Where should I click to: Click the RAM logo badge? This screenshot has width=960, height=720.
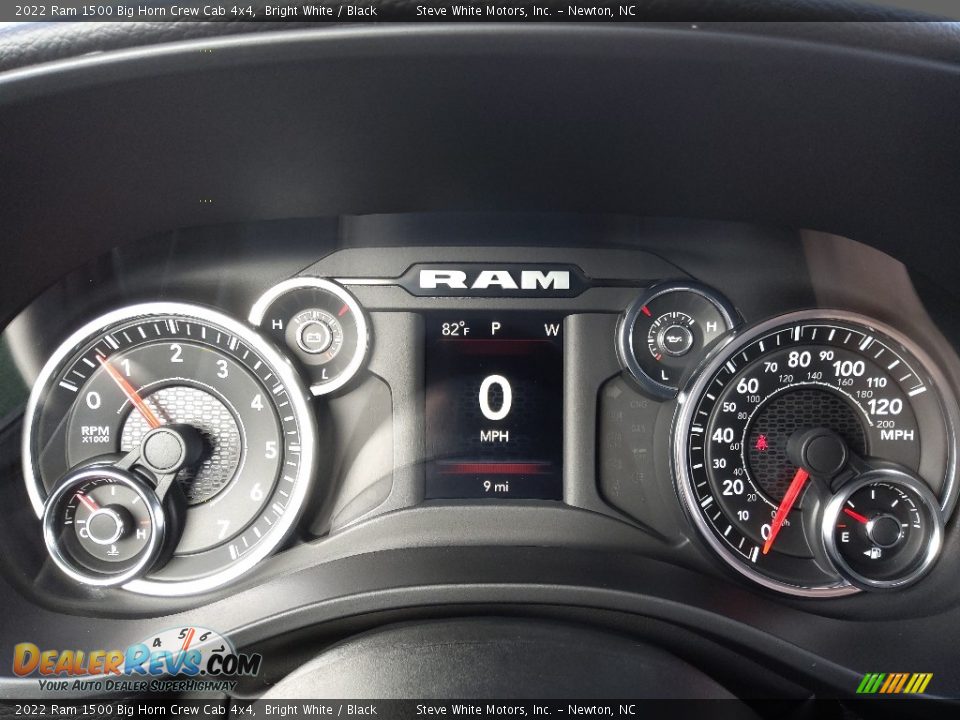coord(494,279)
